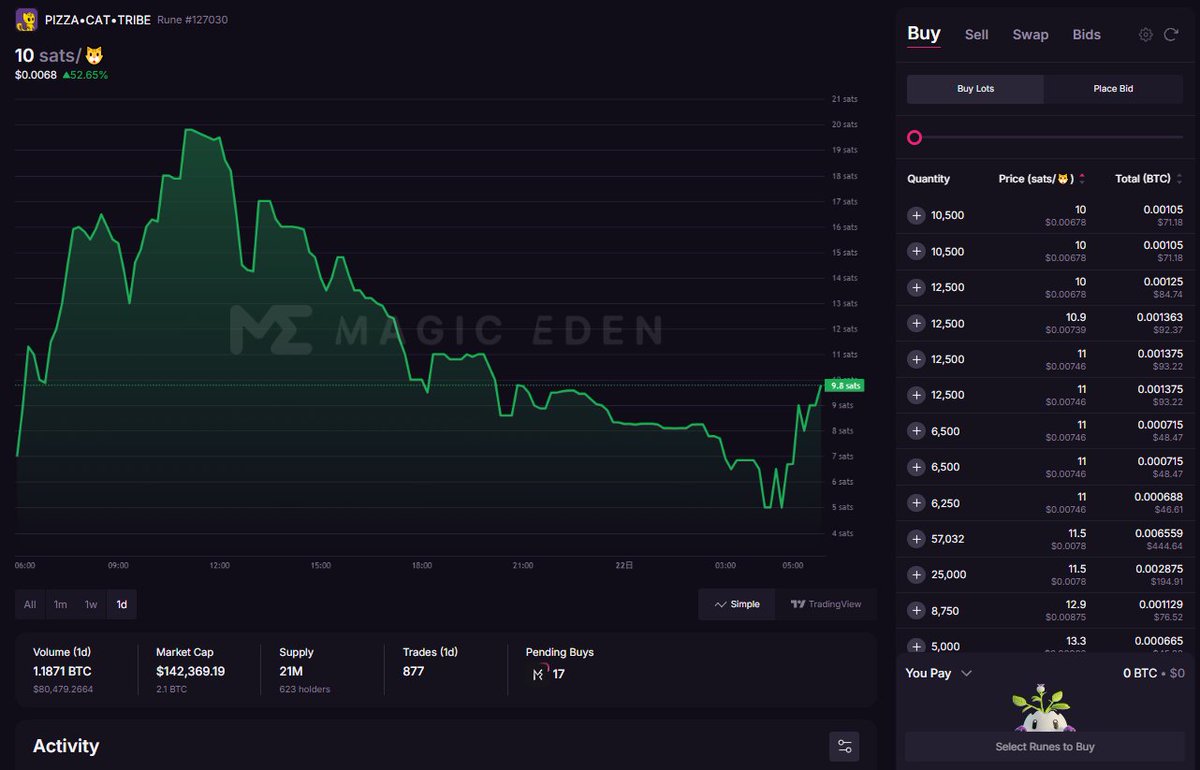Screen dimensions: 1200x770
Task: Open the Swap tab
Action: (1030, 35)
